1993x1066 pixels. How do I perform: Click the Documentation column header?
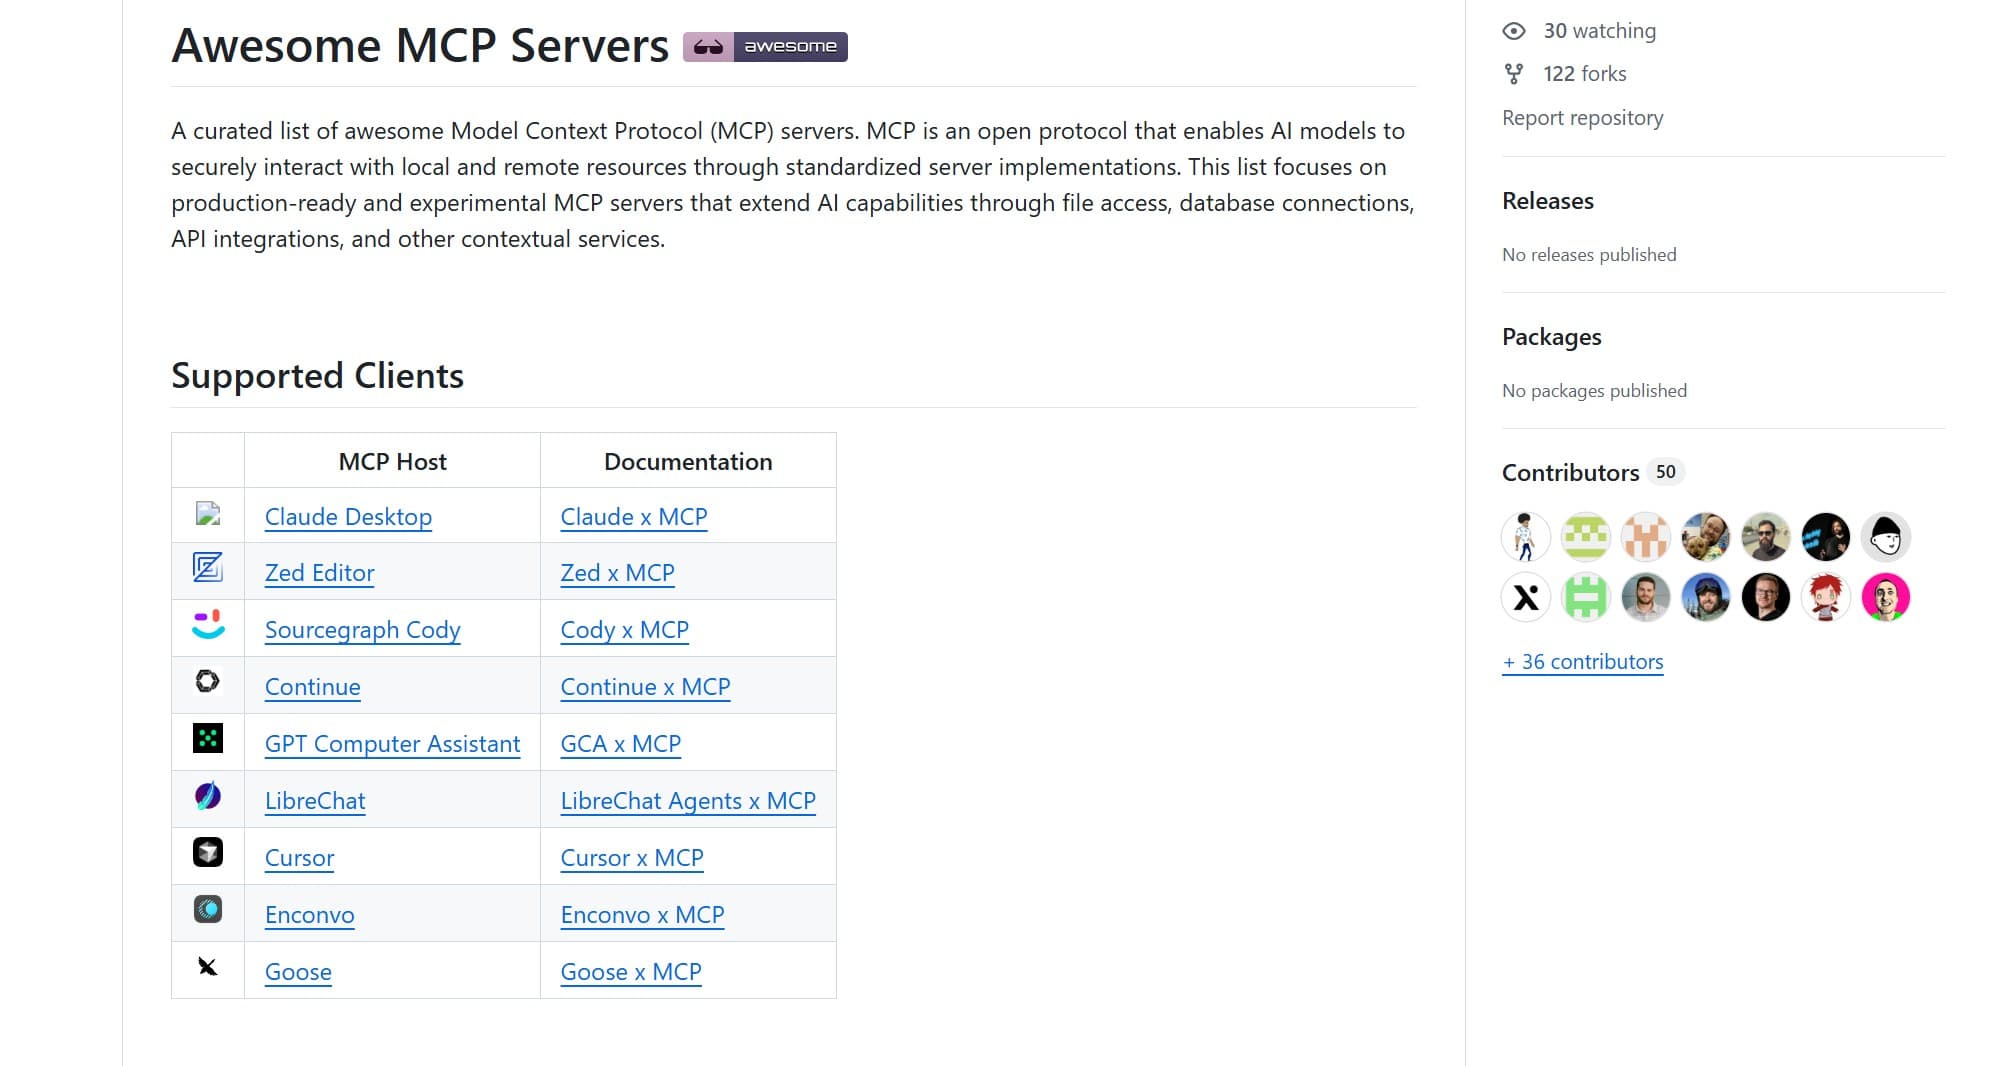tap(688, 462)
